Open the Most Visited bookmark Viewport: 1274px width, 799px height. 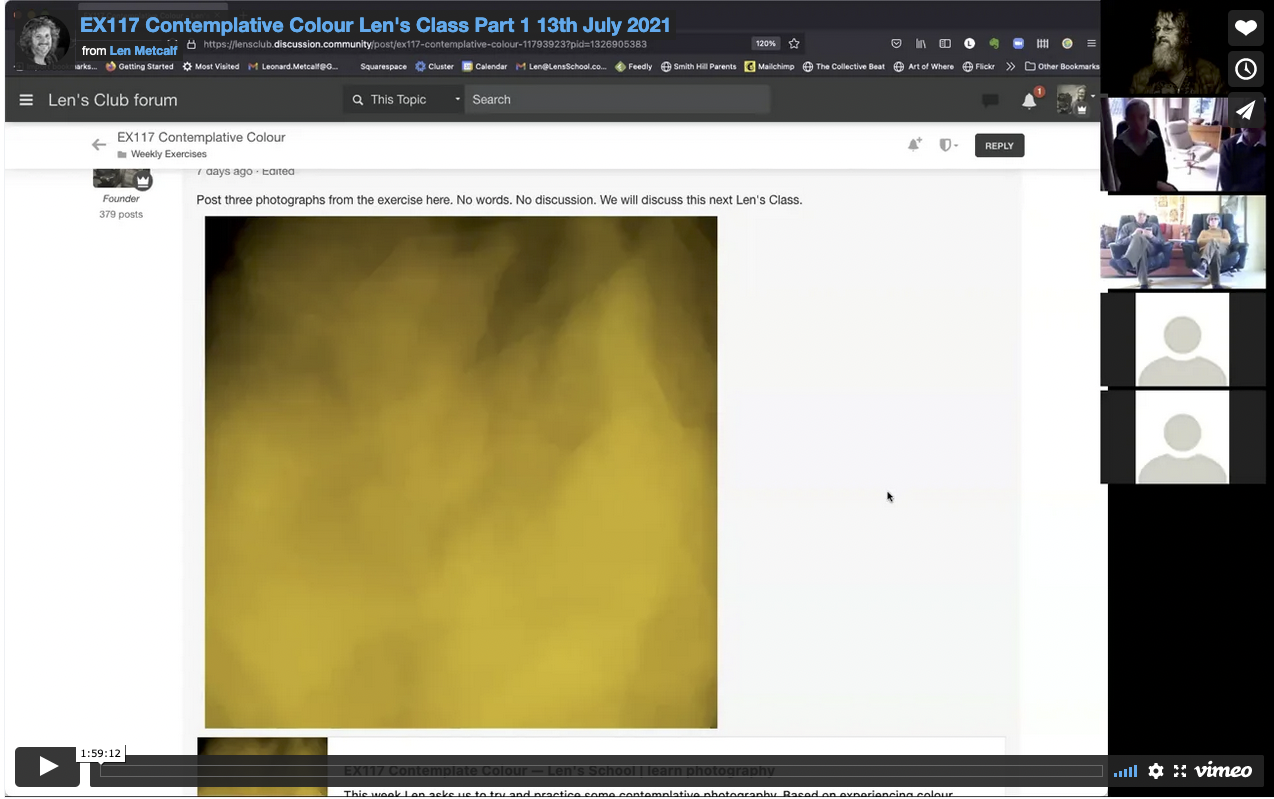coord(211,67)
